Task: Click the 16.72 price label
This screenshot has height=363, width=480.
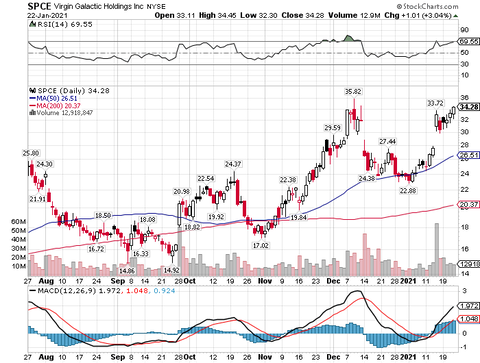Action: [96, 249]
